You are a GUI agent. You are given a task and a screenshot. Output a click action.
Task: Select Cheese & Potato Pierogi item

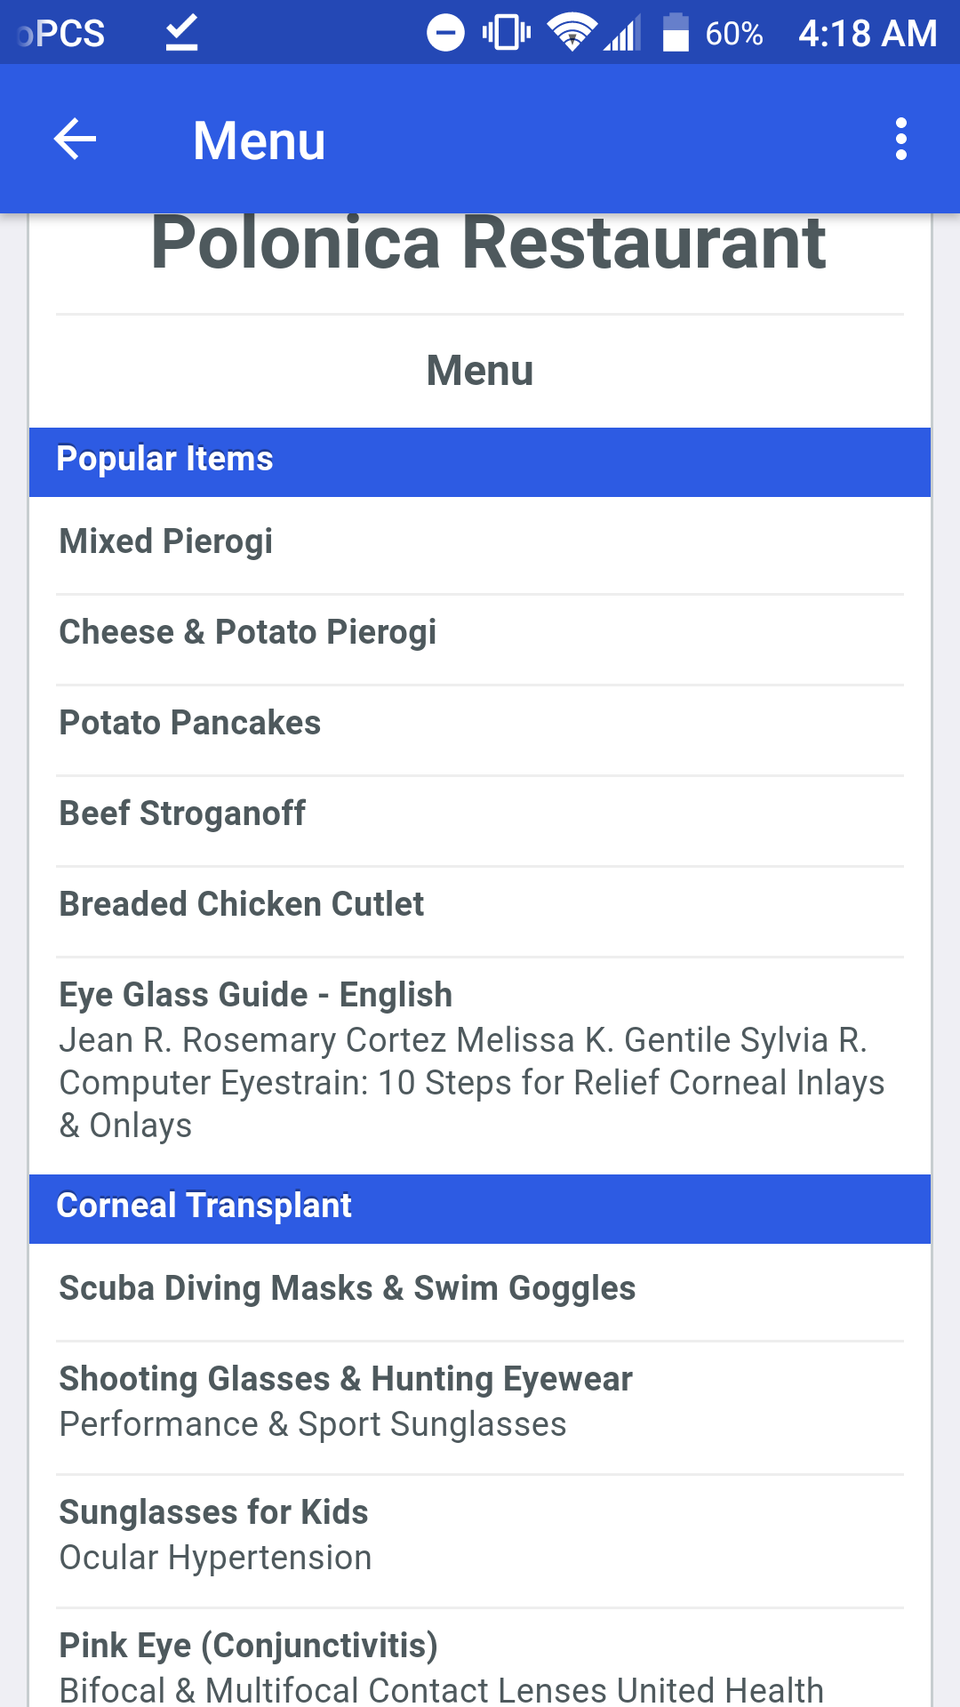click(x=248, y=633)
